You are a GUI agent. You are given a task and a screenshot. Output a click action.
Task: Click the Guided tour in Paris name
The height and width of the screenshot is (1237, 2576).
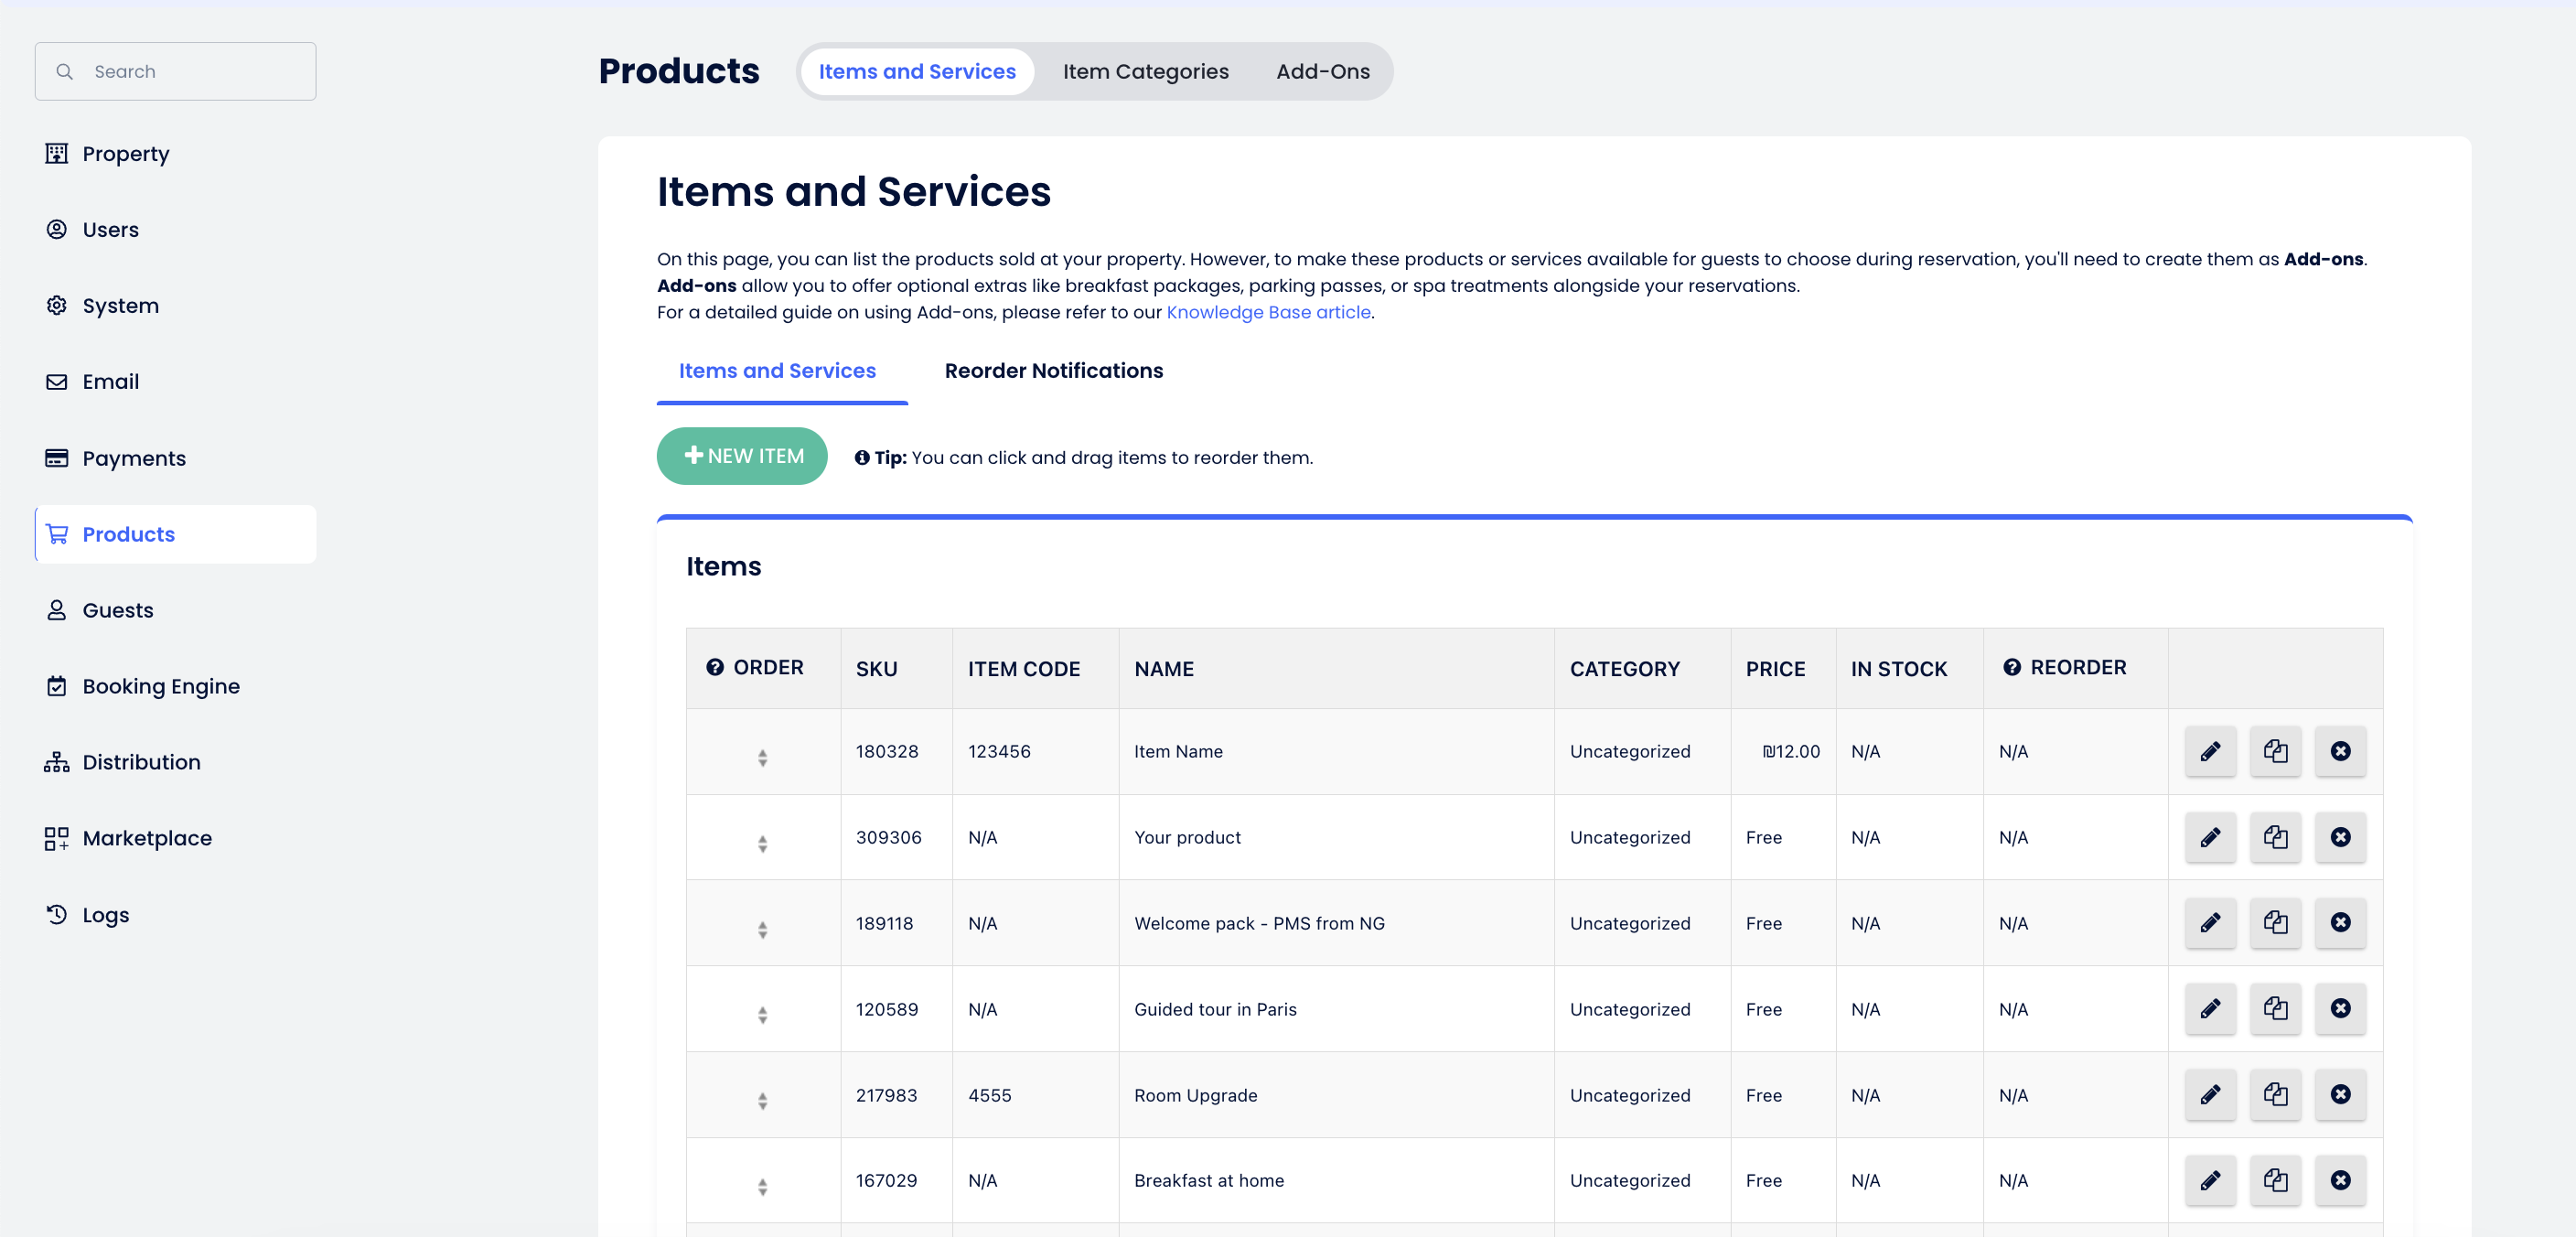pyautogui.click(x=1215, y=1009)
